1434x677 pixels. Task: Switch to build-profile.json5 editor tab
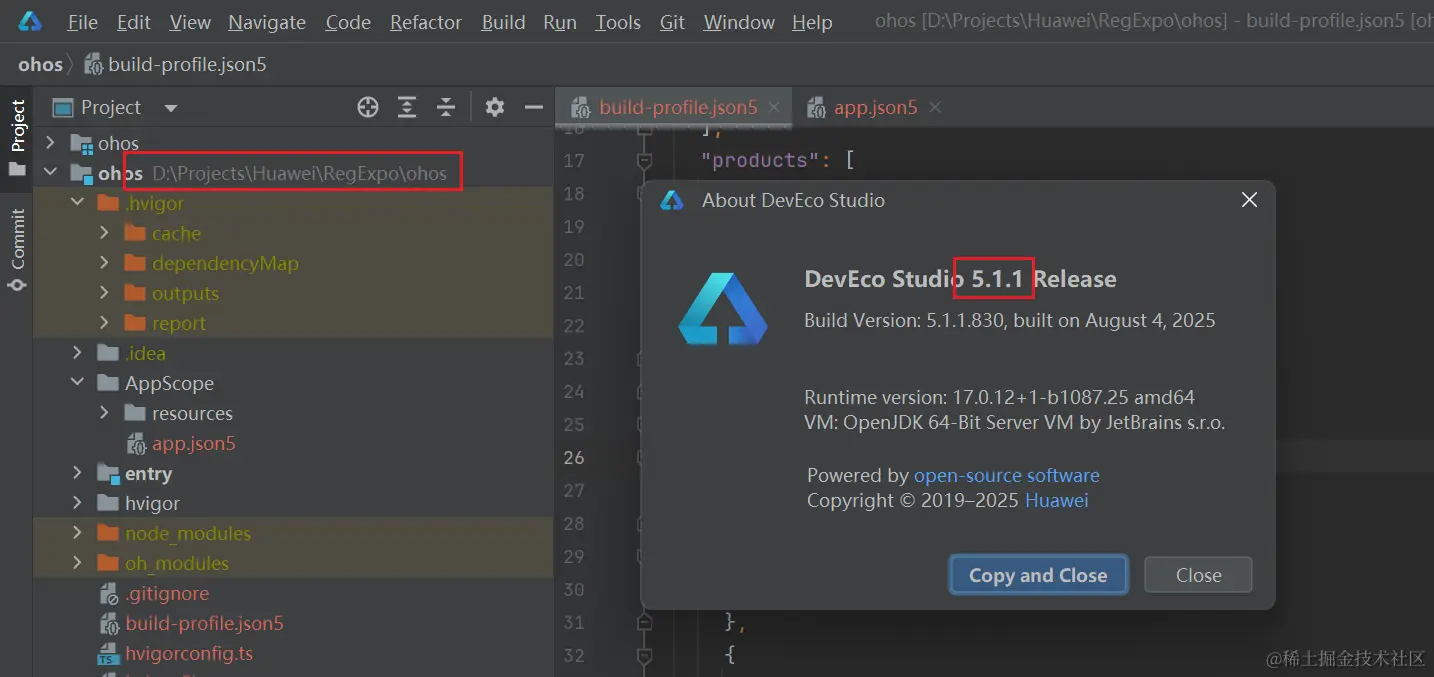679,108
